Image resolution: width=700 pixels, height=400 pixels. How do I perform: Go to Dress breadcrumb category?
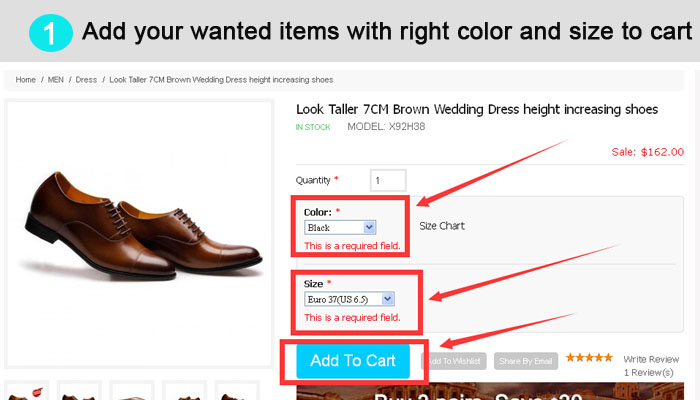(86, 79)
